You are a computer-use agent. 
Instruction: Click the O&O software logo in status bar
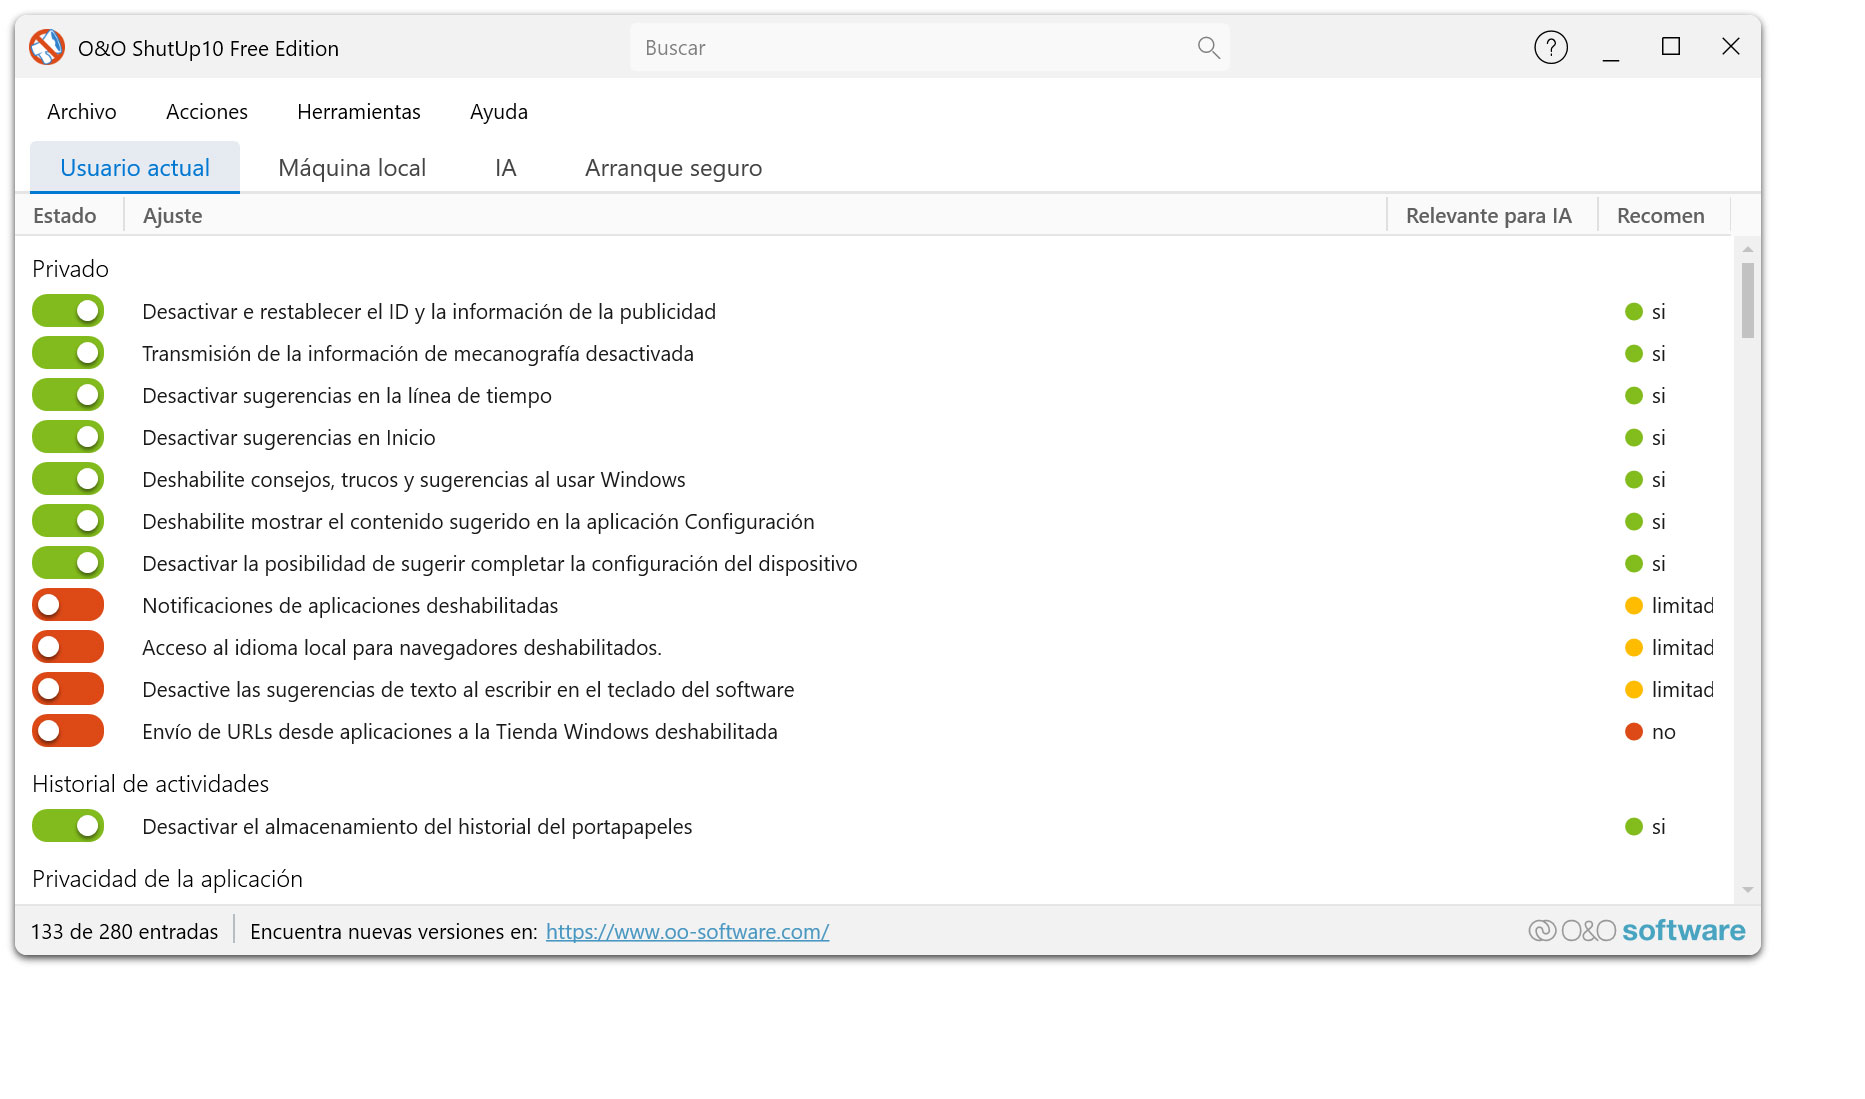click(1637, 930)
